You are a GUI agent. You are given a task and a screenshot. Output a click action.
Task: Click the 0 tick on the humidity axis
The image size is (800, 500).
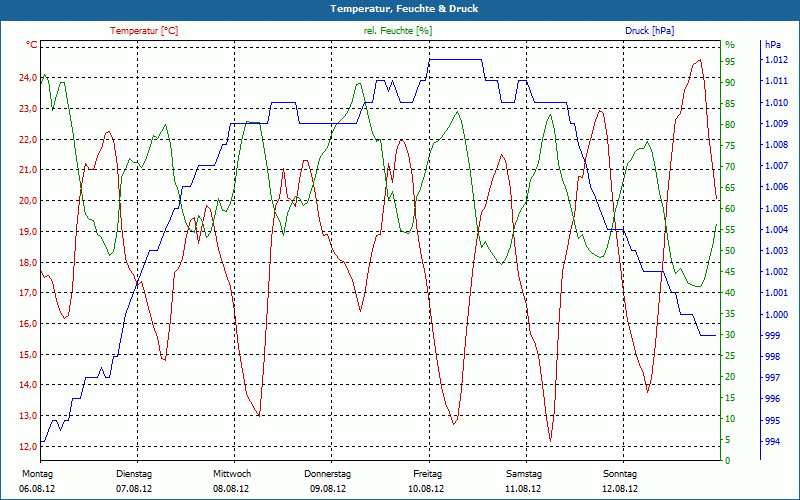[728, 461]
